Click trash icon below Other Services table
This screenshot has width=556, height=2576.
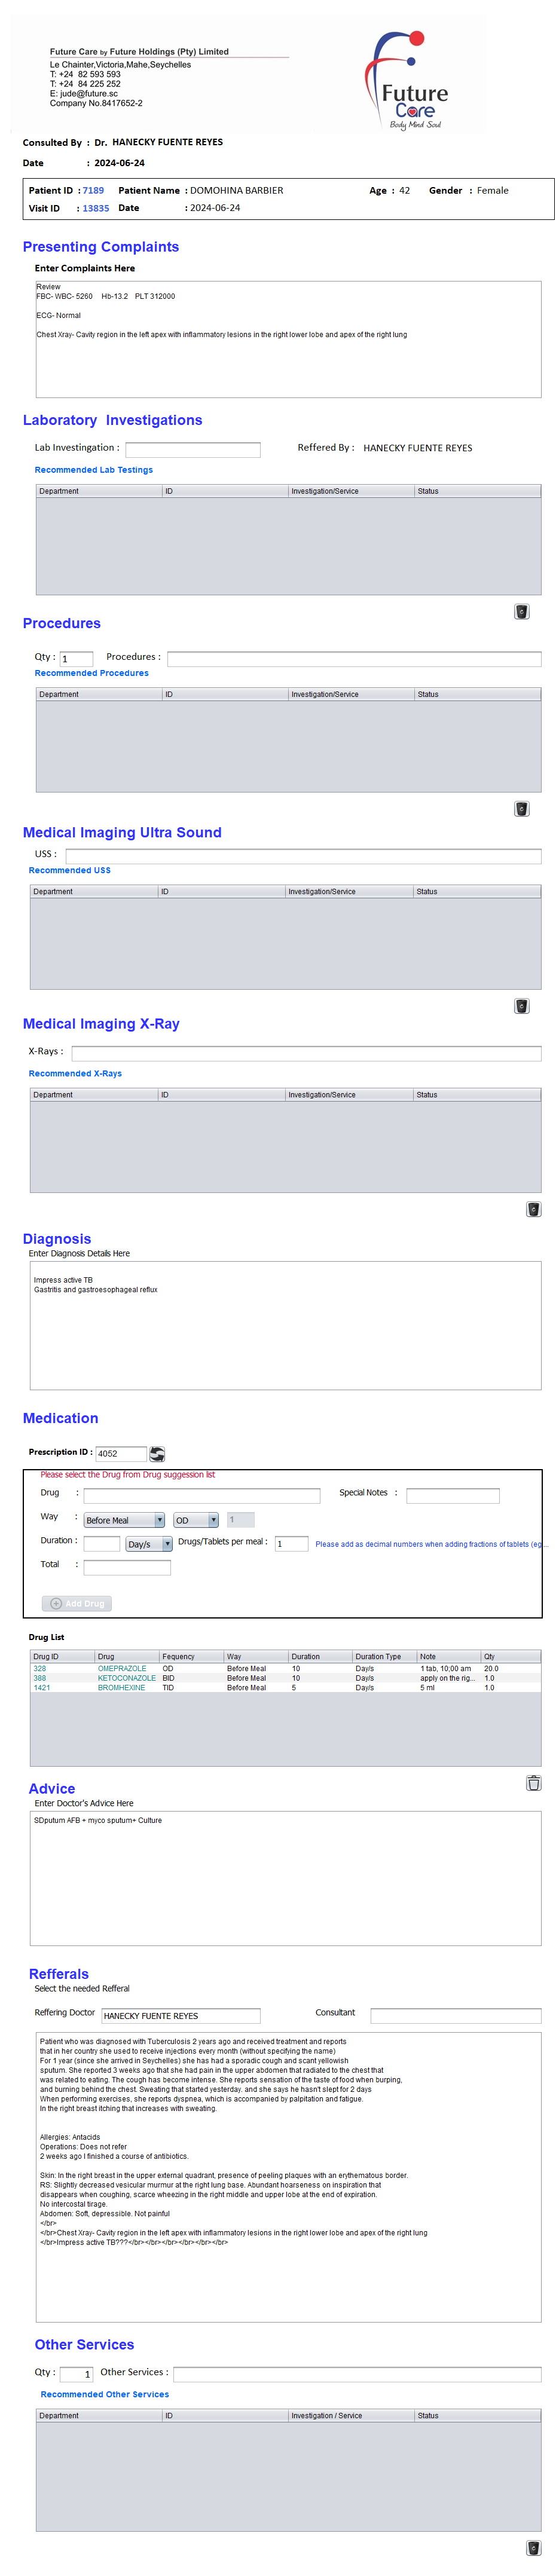533,2547
